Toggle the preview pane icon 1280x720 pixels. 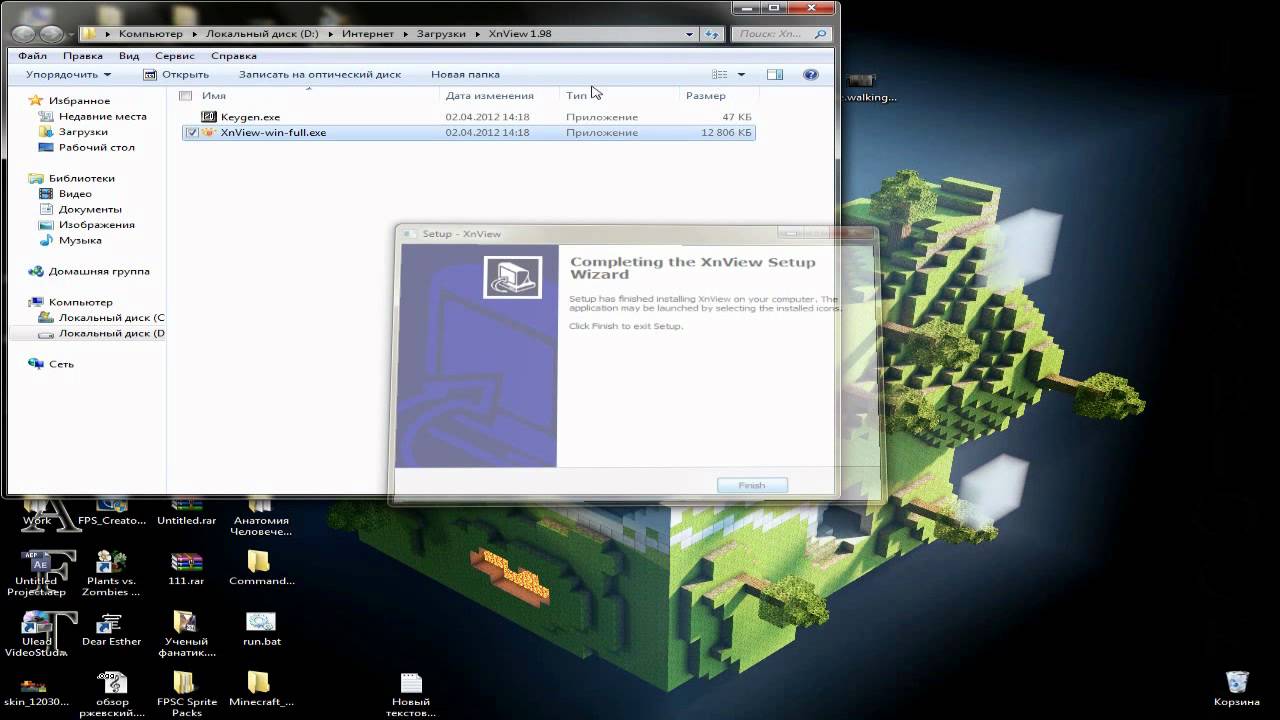point(775,74)
